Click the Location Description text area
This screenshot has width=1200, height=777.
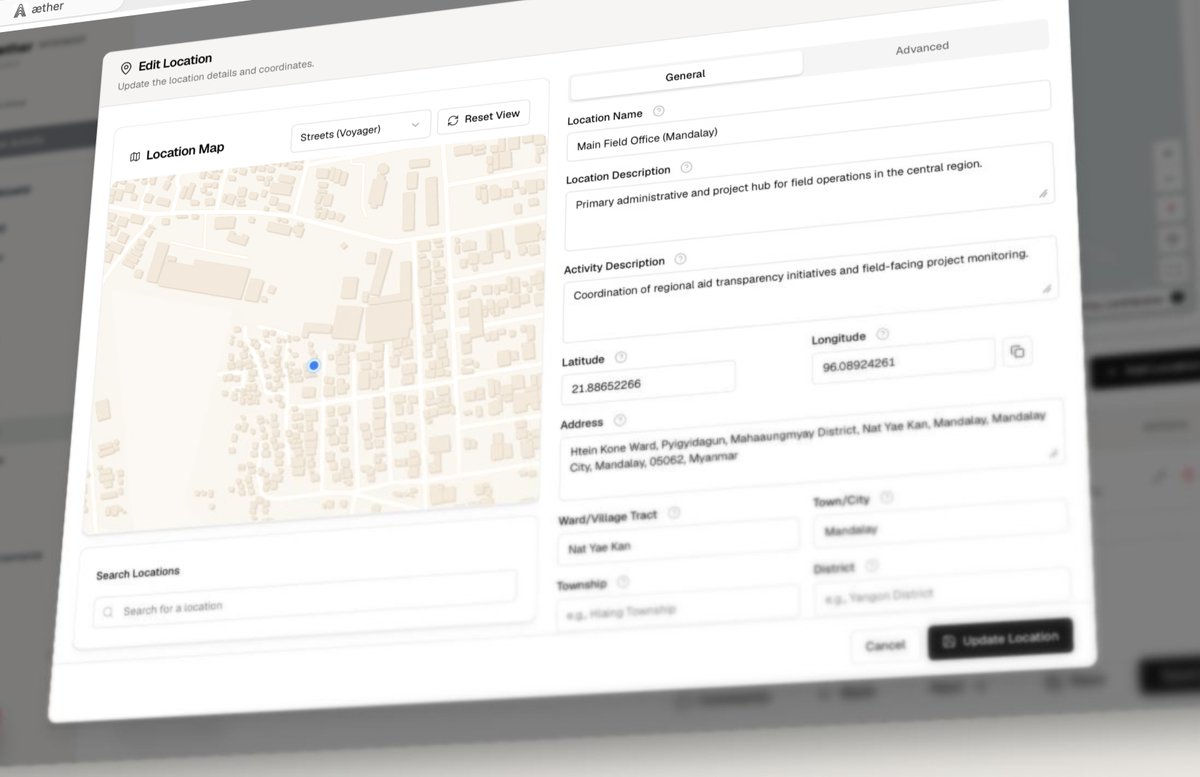809,196
